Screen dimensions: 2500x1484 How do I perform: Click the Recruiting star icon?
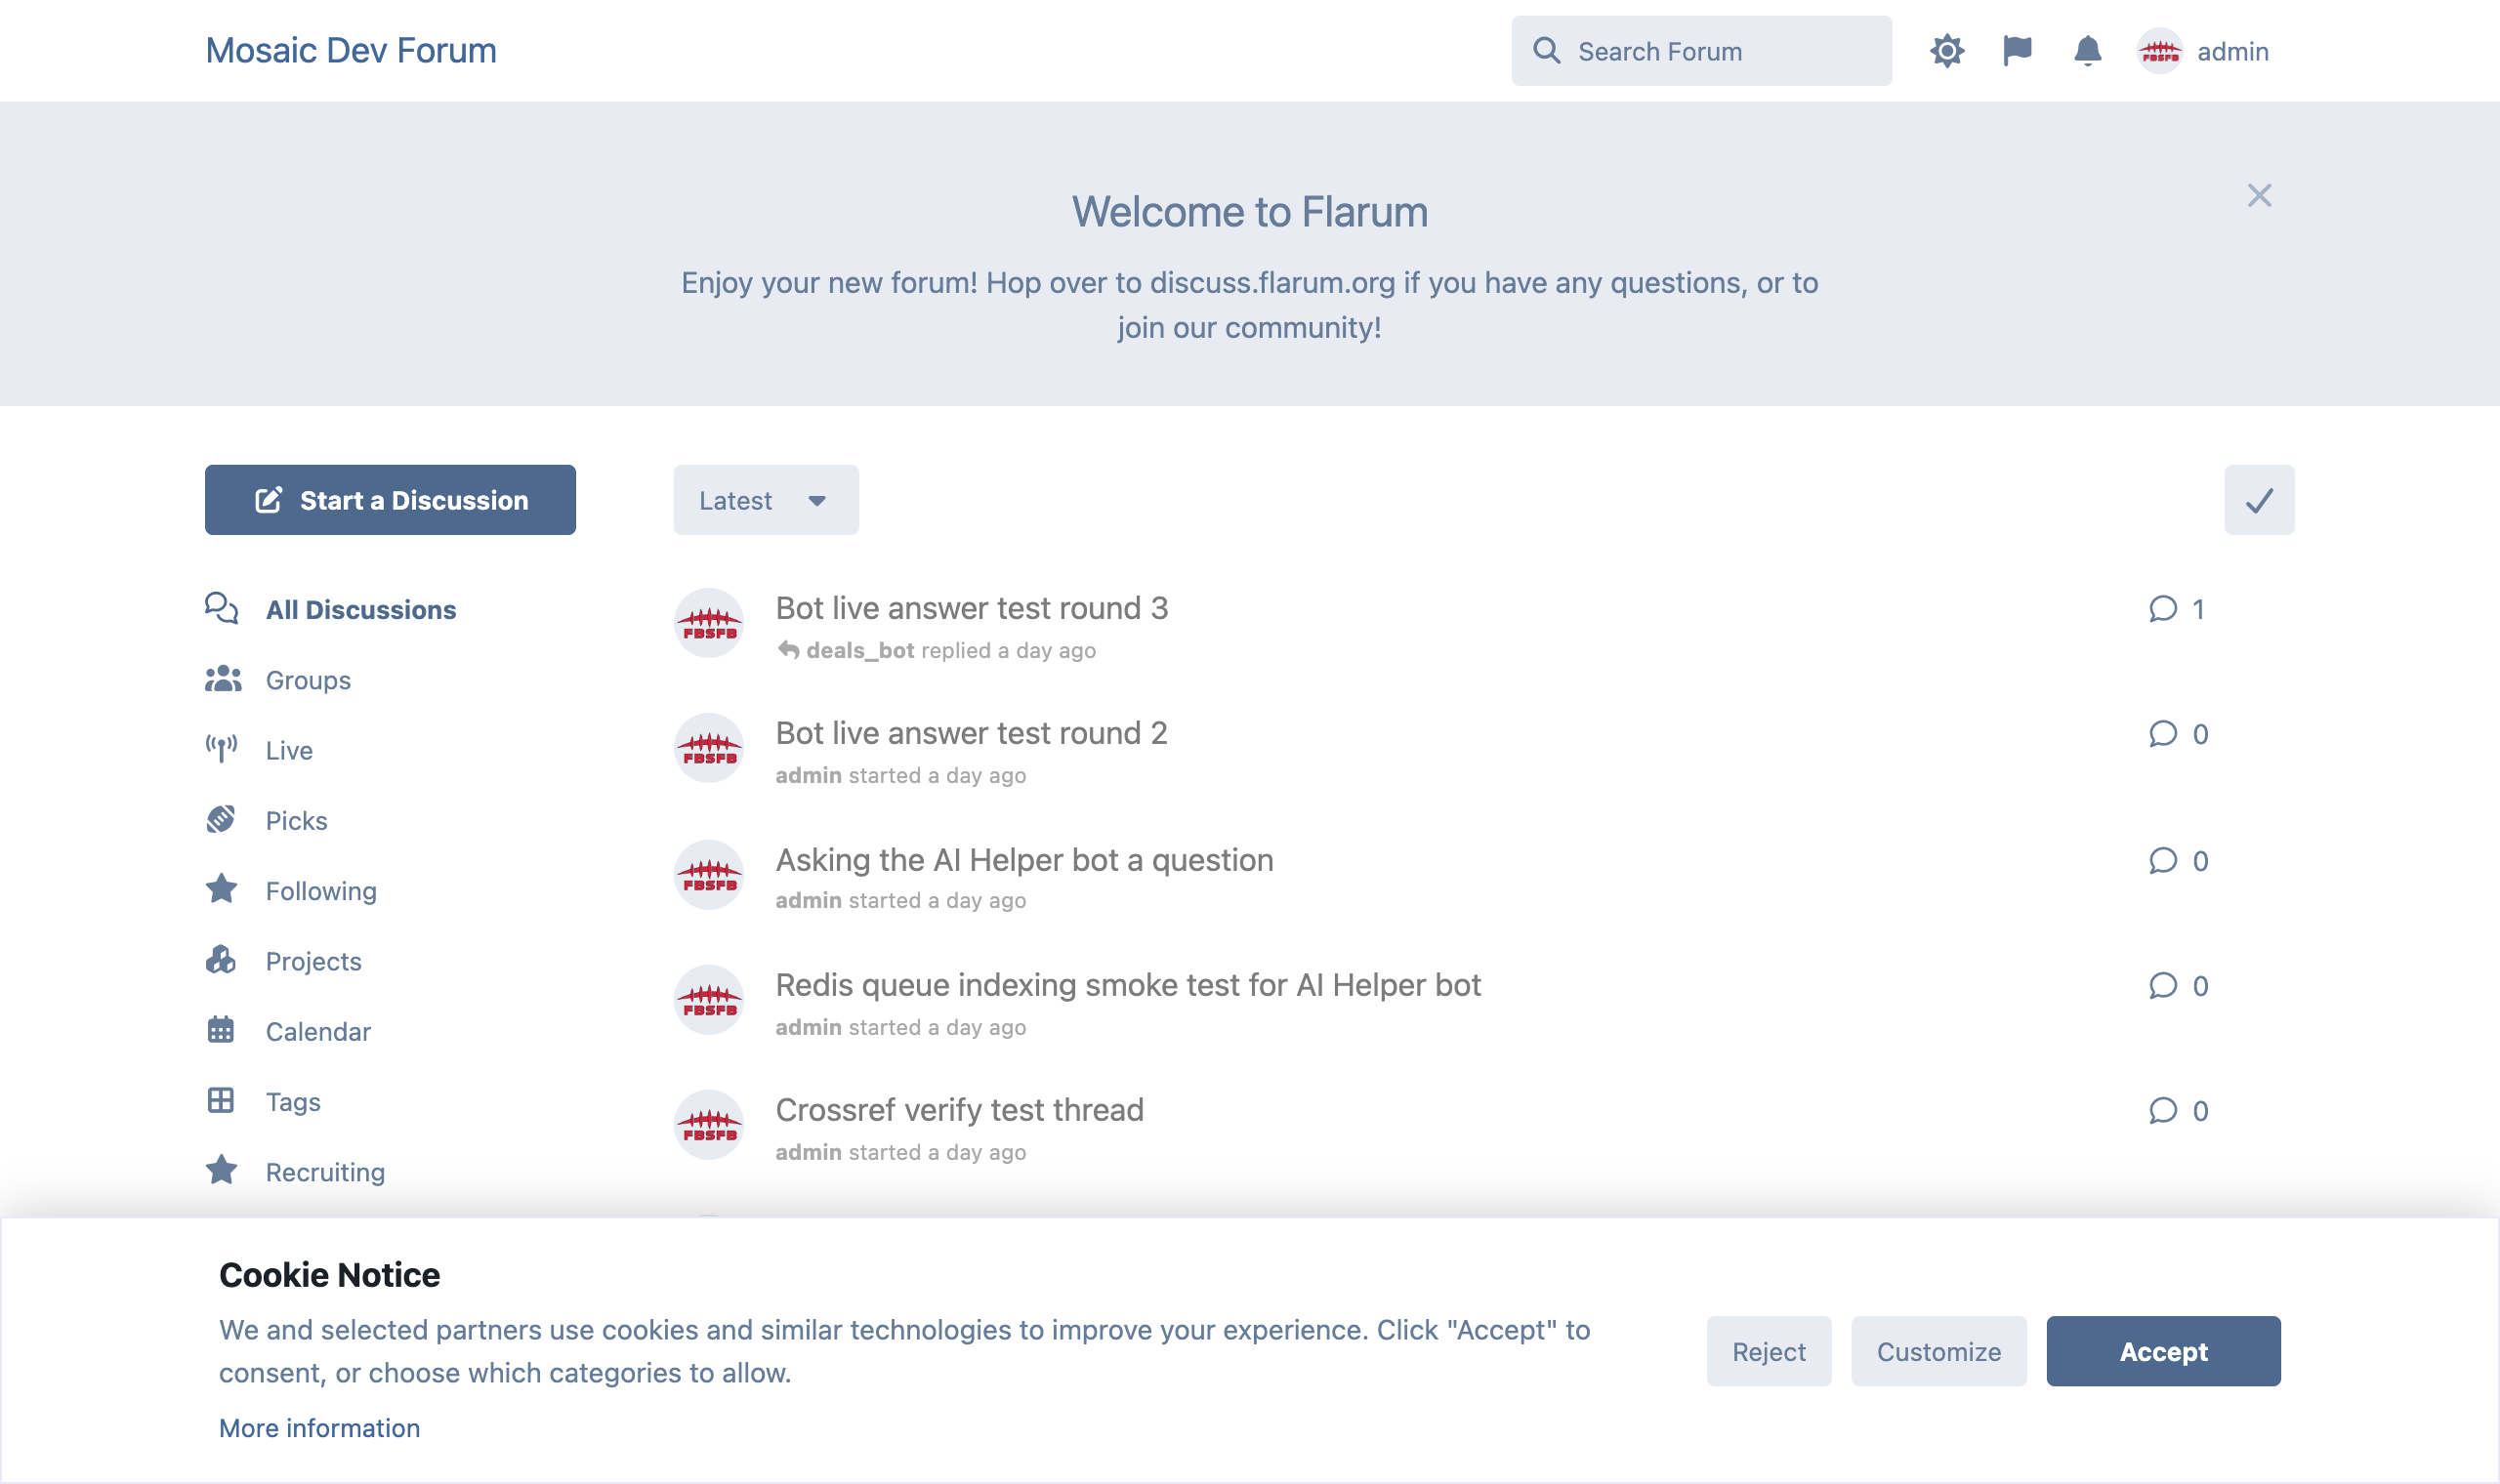(221, 1171)
